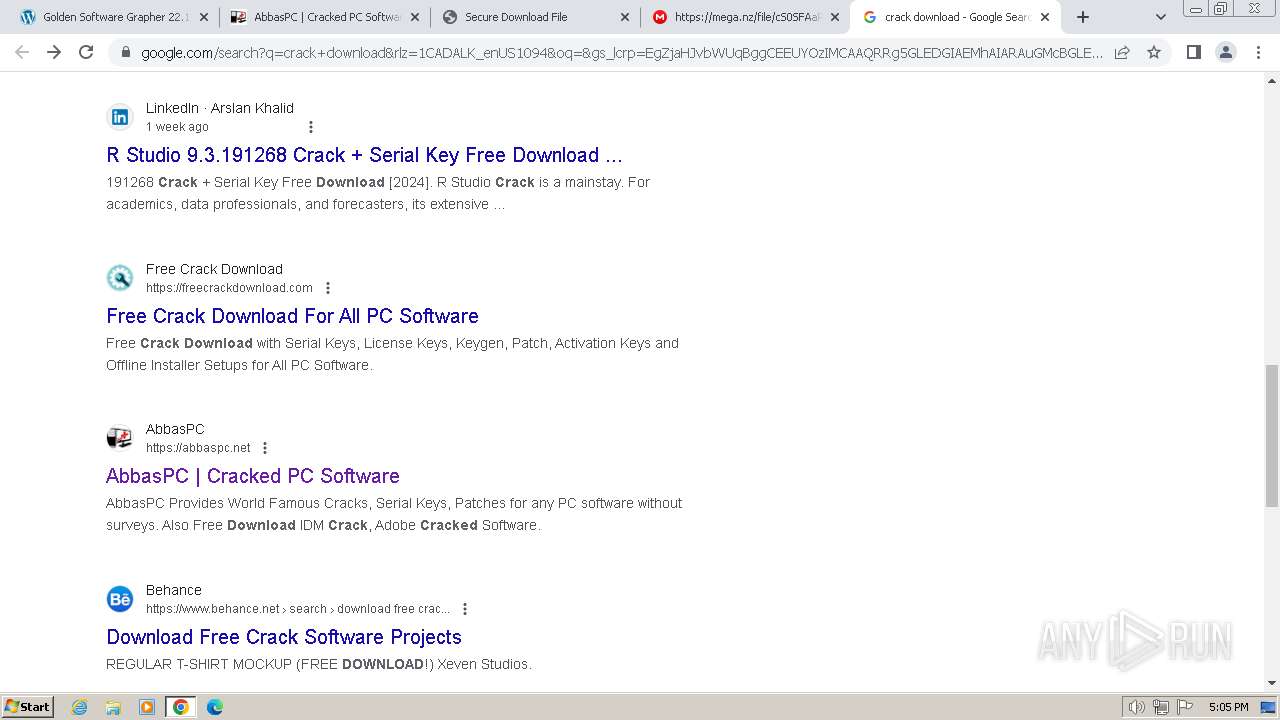This screenshot has width=1280, height=720.
Task: Open Chrome's three-dot menu
Action: pos(1257,52)
